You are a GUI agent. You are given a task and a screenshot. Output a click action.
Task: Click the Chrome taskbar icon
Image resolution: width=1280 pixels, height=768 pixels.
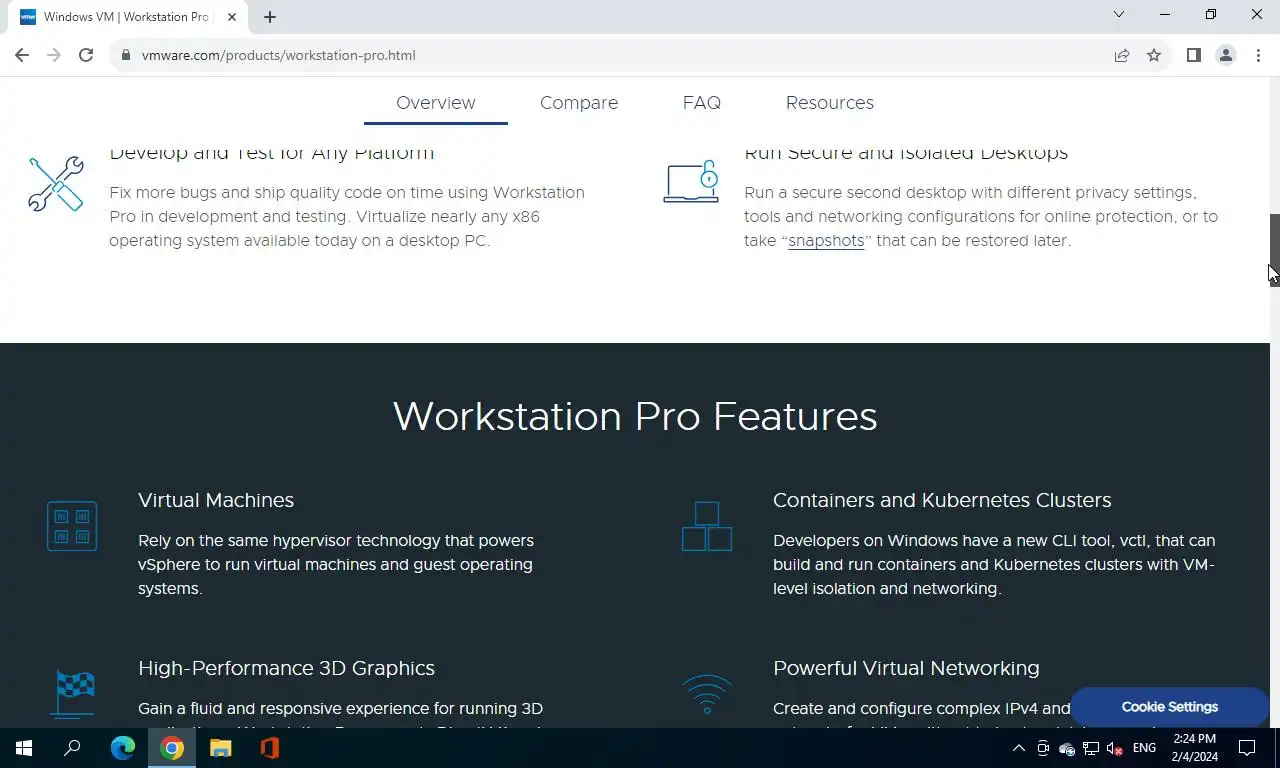(172, 748)
